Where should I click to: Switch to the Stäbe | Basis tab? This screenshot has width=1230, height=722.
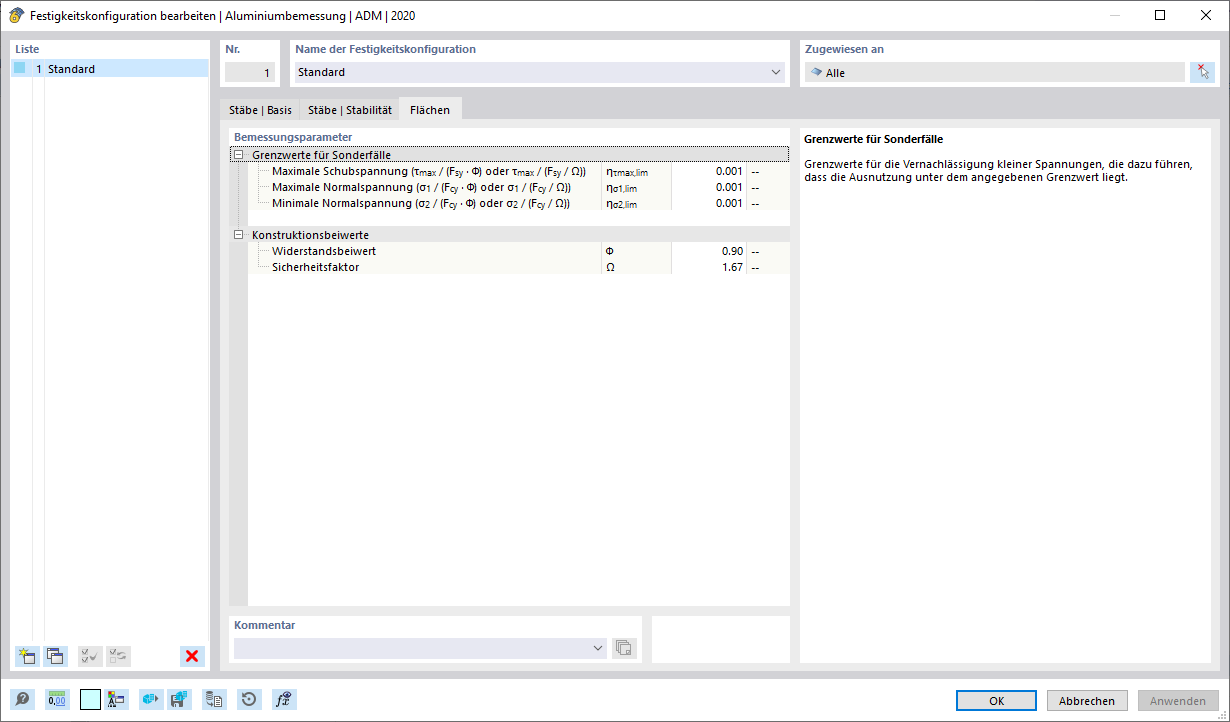tap(261, 110)
